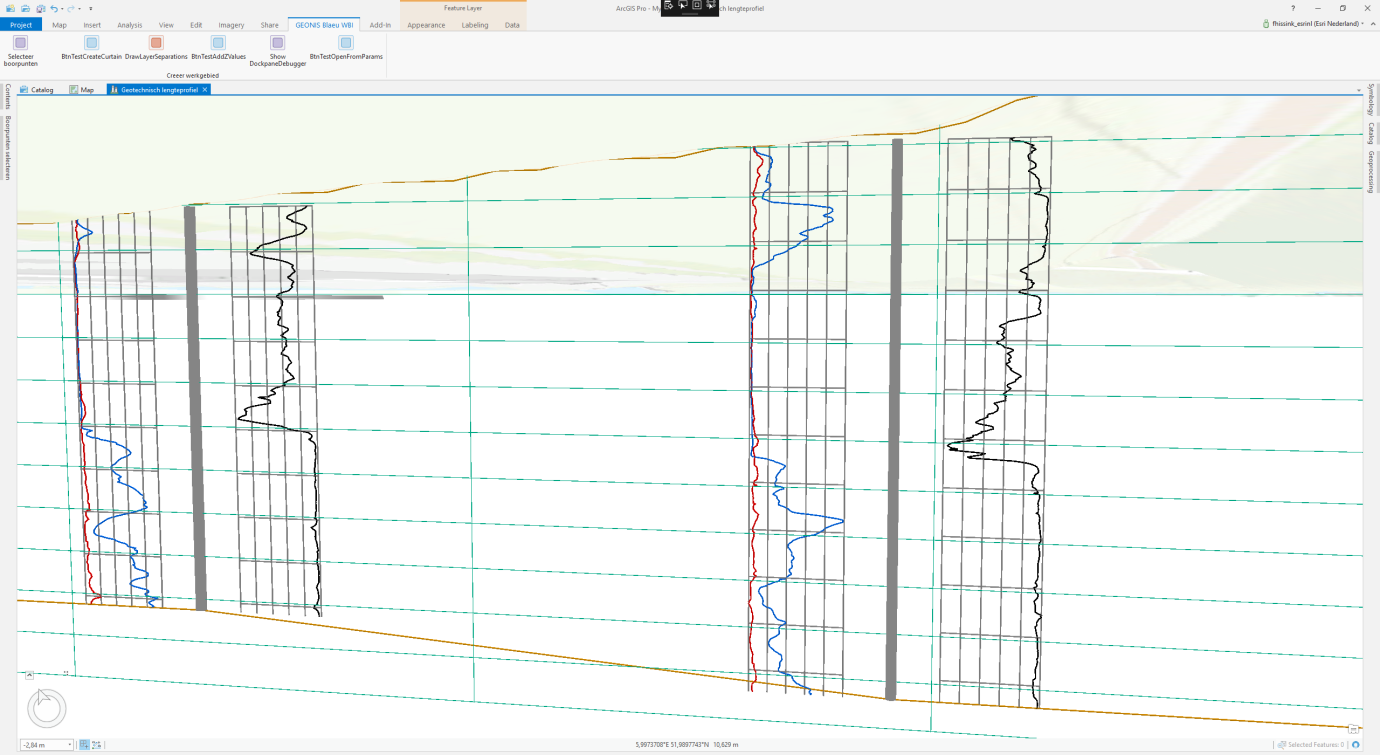The height and width of the screenshot is (755, 1380).
Task: Open the Catalog pane on right edge
Action: [1371, 133]
